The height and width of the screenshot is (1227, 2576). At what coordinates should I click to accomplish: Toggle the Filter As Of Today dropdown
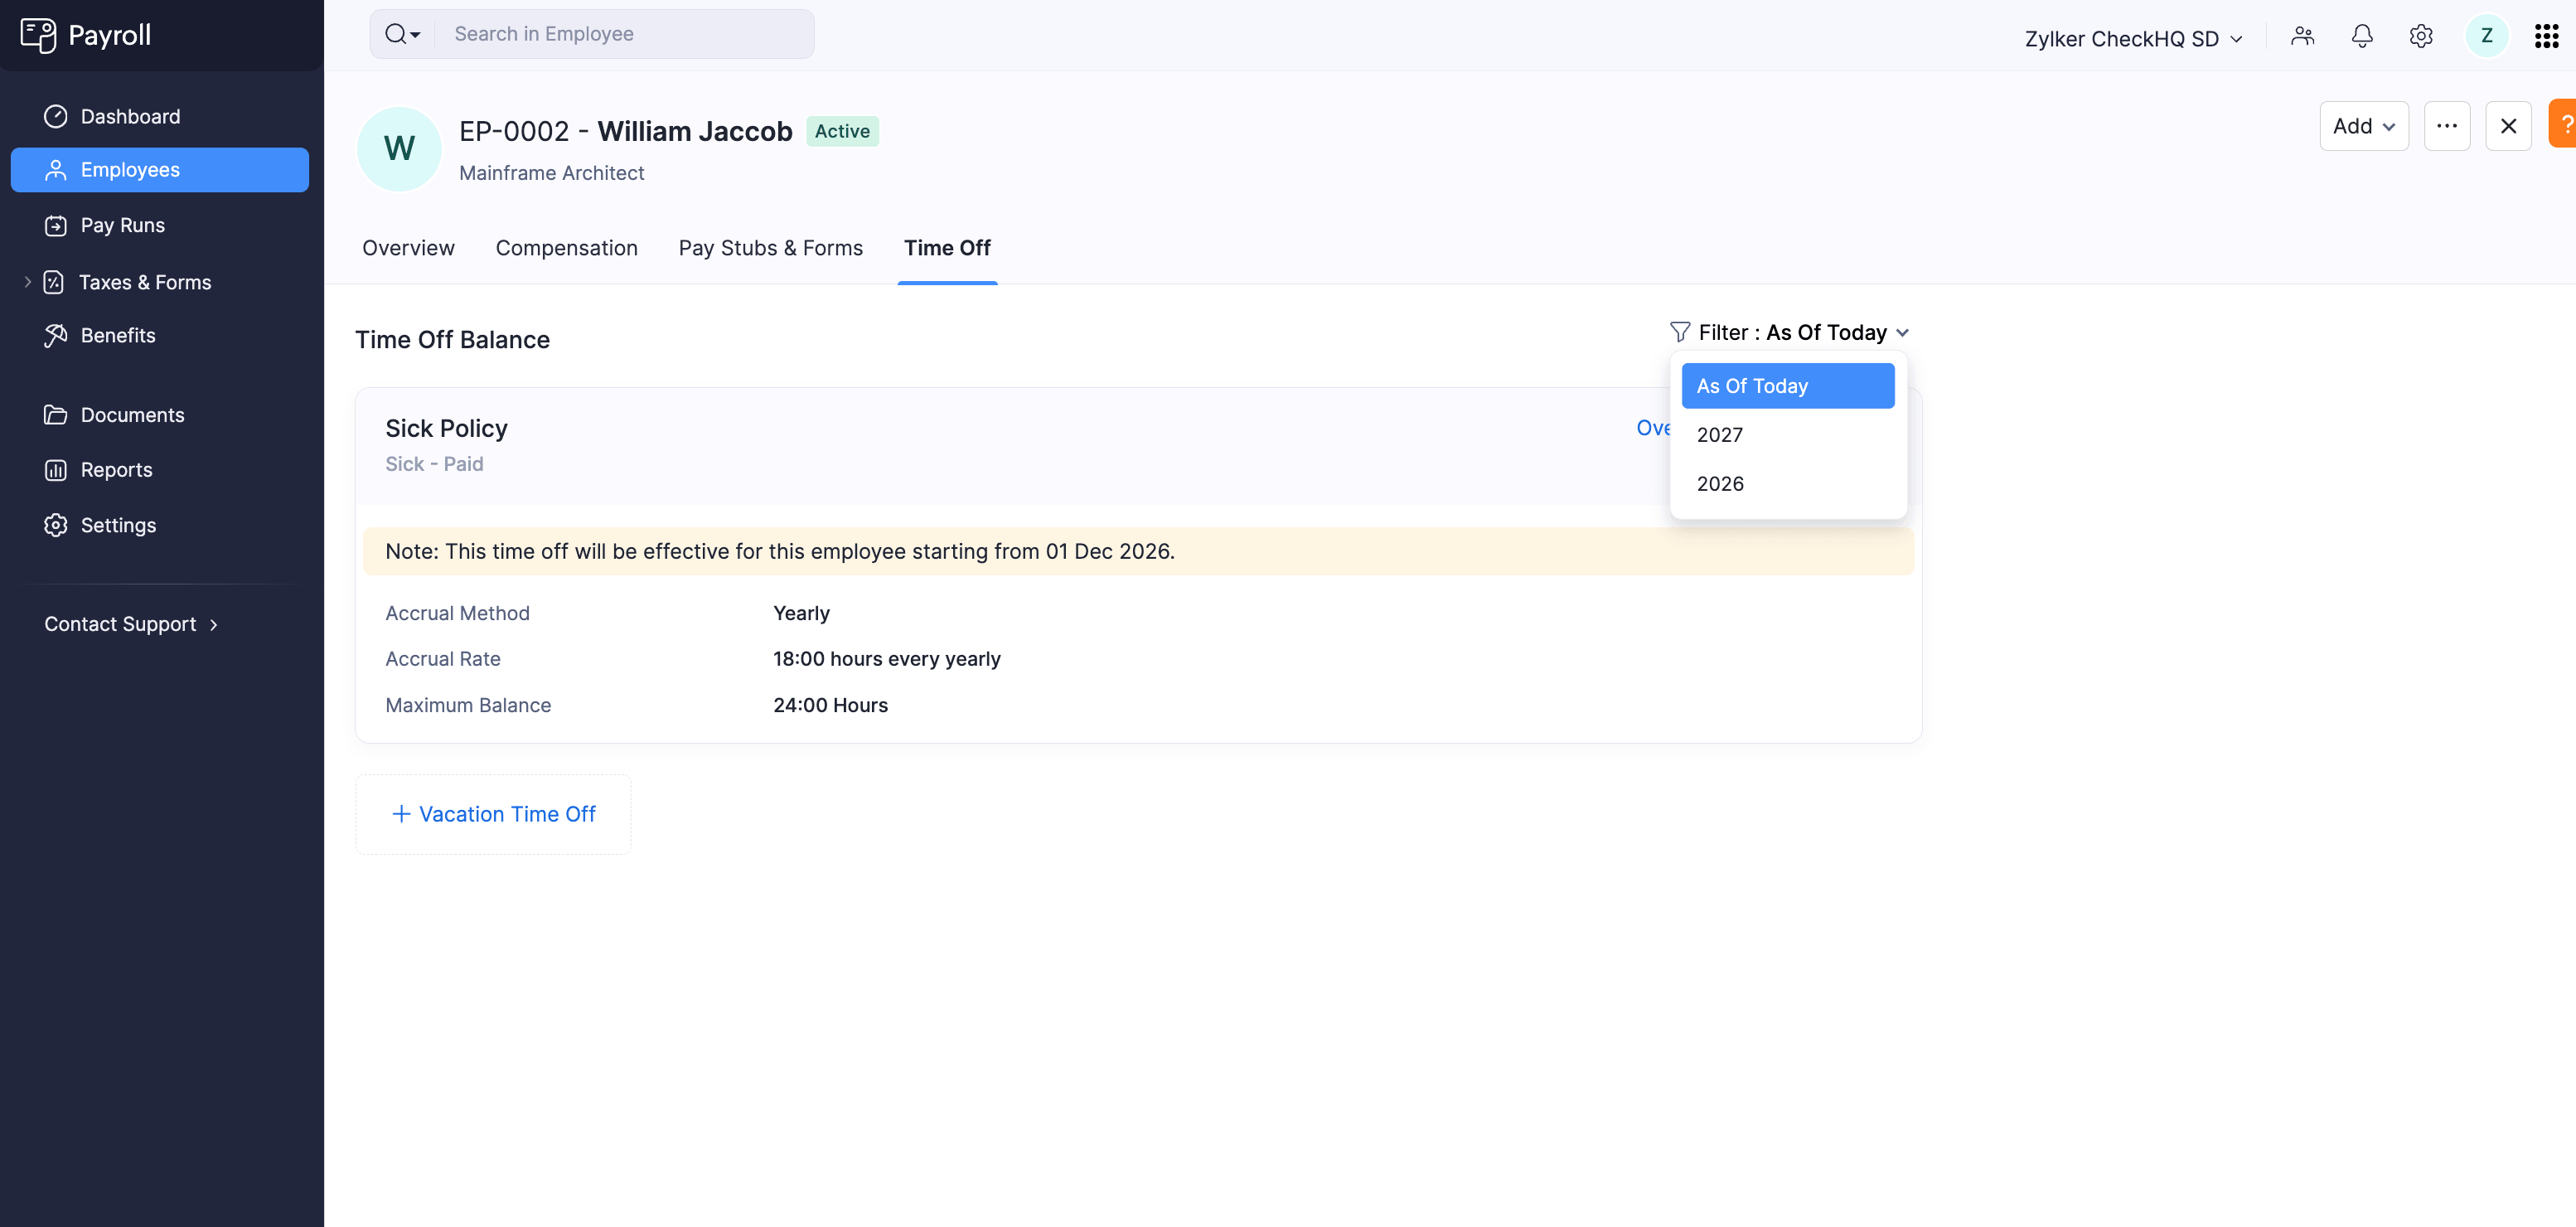(1789, 332)
